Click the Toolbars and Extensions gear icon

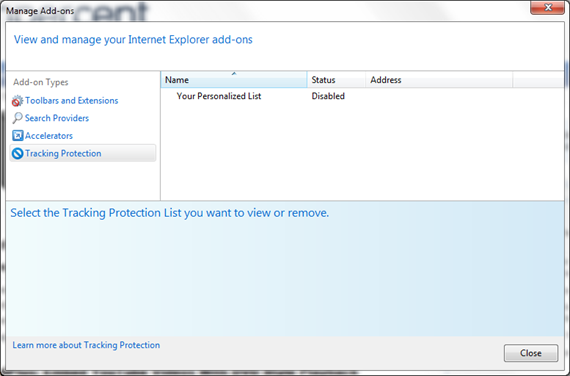pyautogui.click(x=17, y=101)
